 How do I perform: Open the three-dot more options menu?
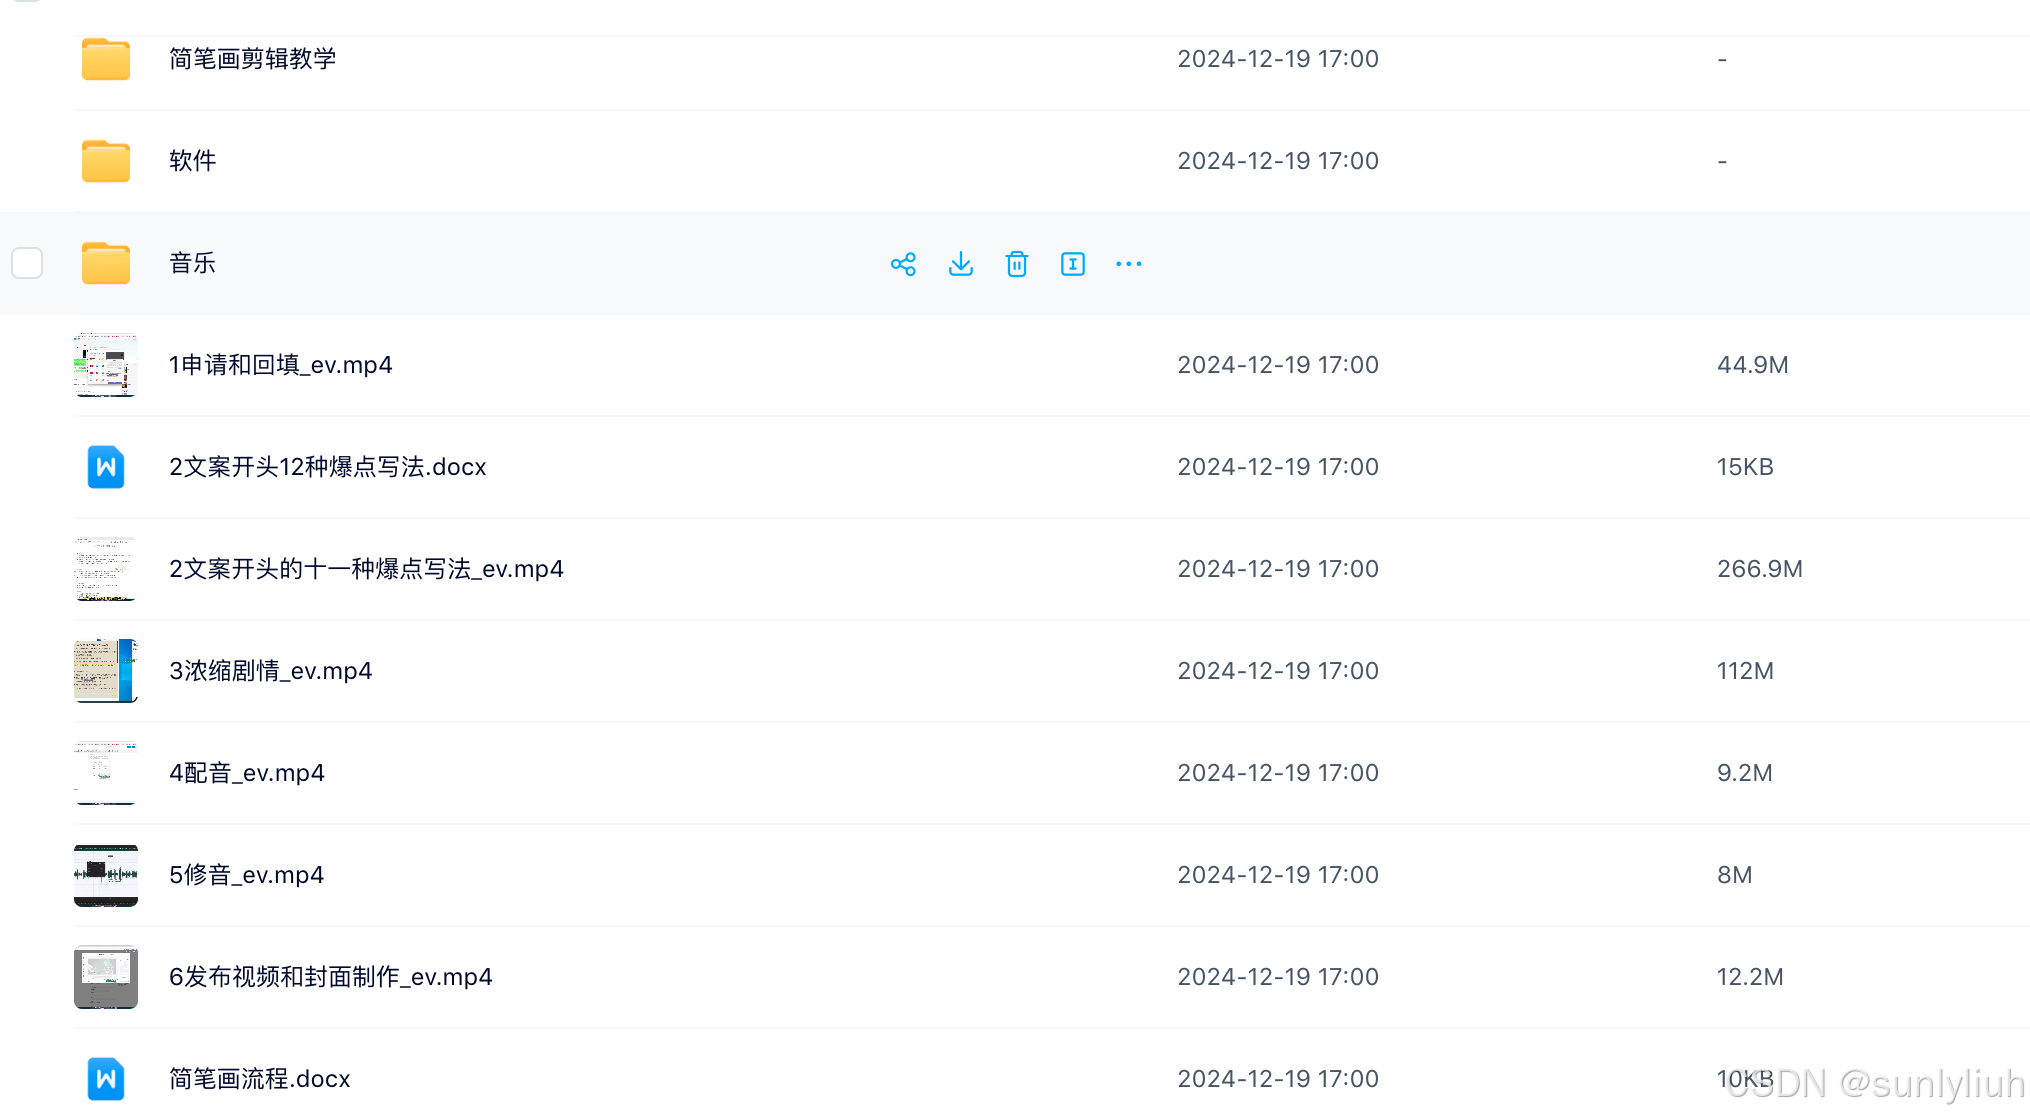1128,264
